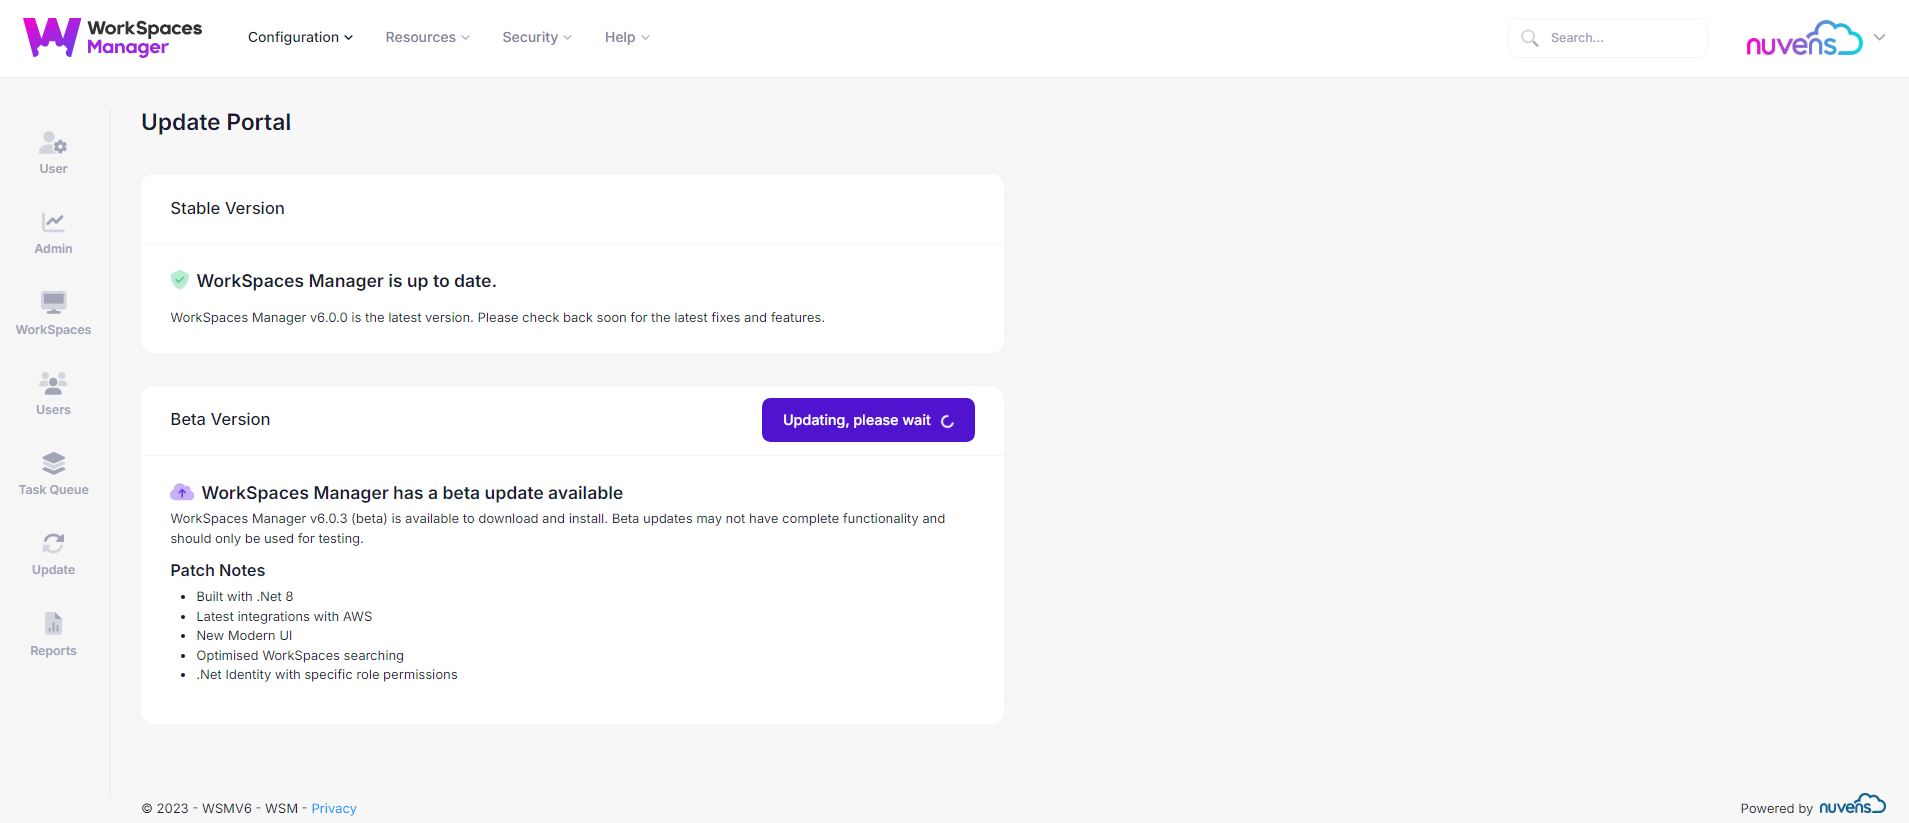Screen dimensions: 1909x823
Task: Open the Security menu
Action: 537,38
